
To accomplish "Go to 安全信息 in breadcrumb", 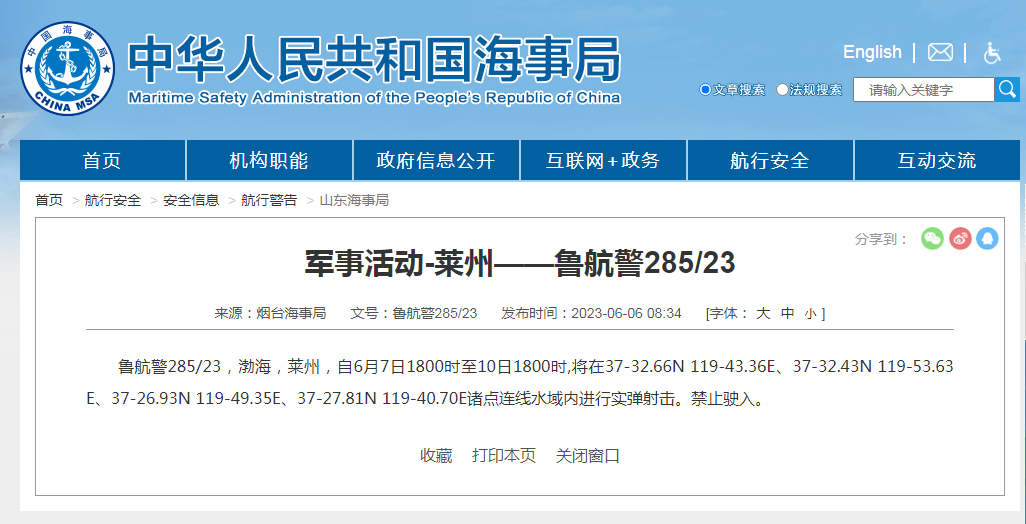I will (x=191, y=201).
